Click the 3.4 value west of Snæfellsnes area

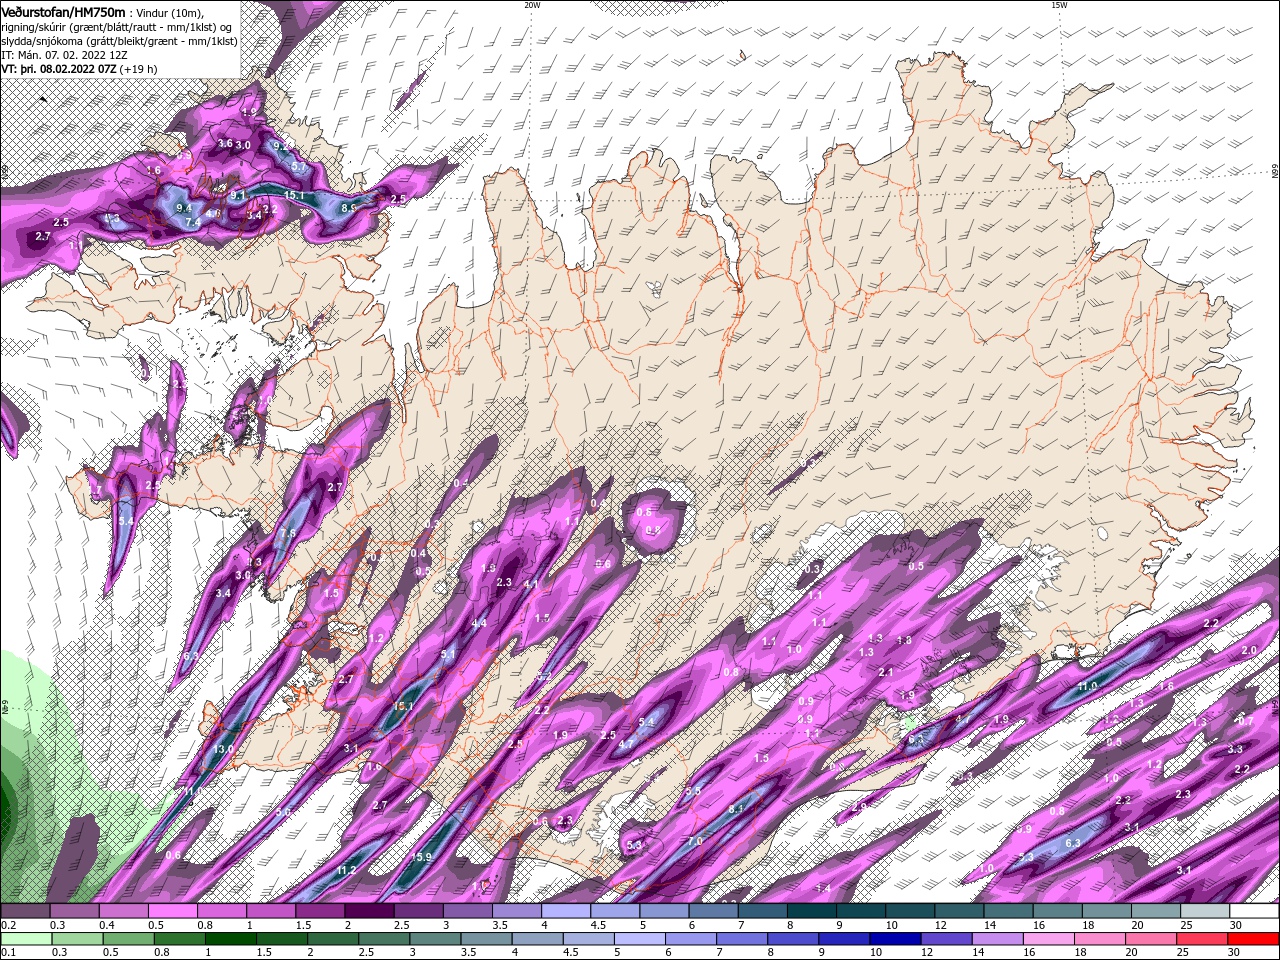223,593
